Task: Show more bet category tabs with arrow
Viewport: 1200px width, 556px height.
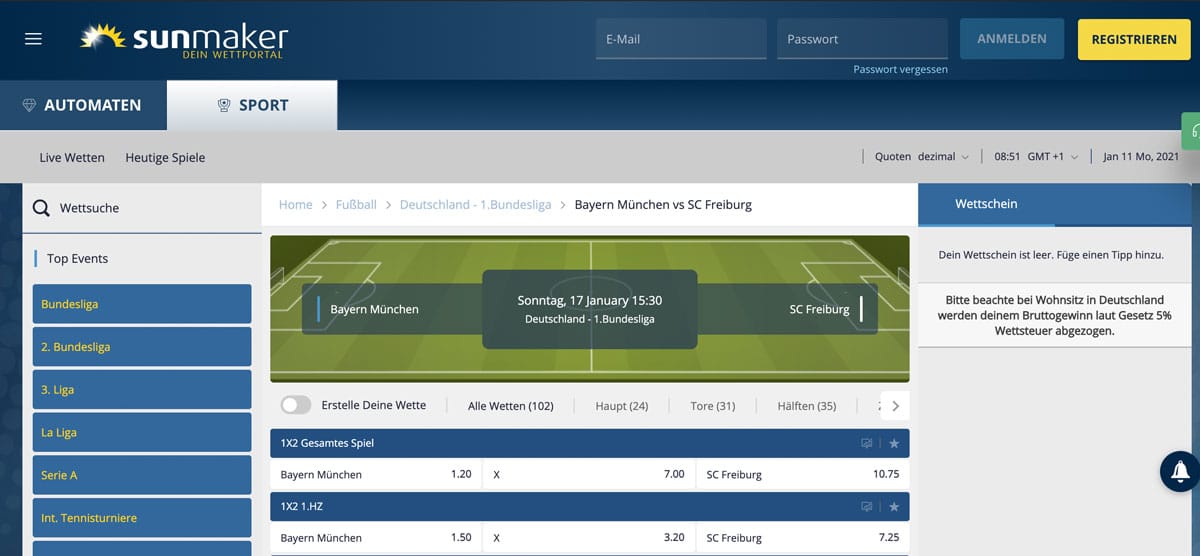Action: point(895,406)
